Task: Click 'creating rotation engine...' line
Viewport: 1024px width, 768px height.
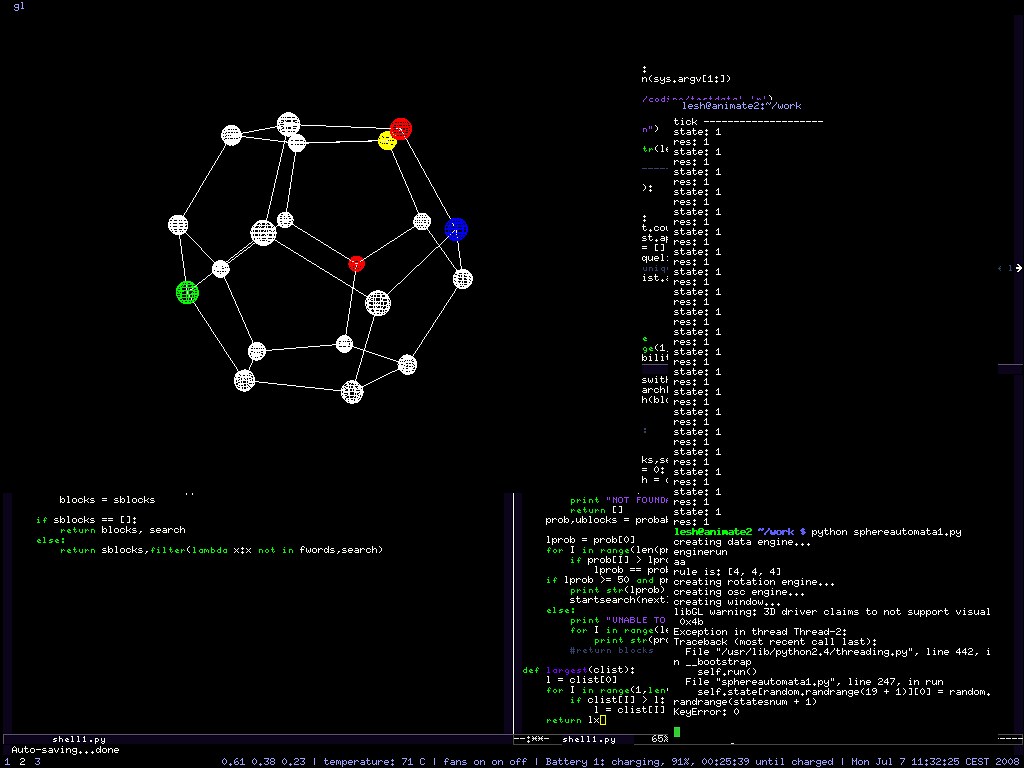Action: (754, 582)
